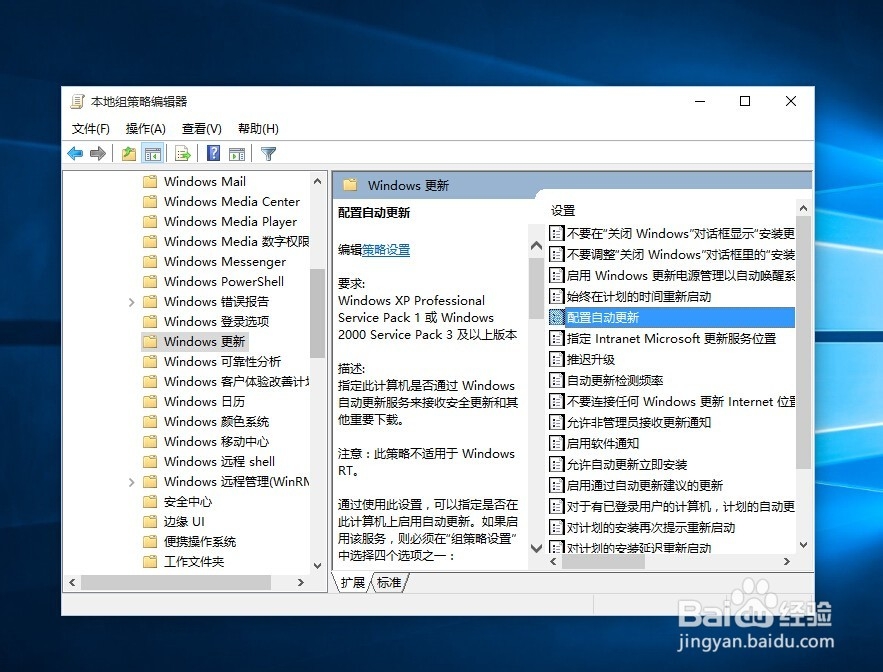Viewport: 883px width, 672px height.
Task: Click the description pane scroll up arrow
Action: click(537, 246)
